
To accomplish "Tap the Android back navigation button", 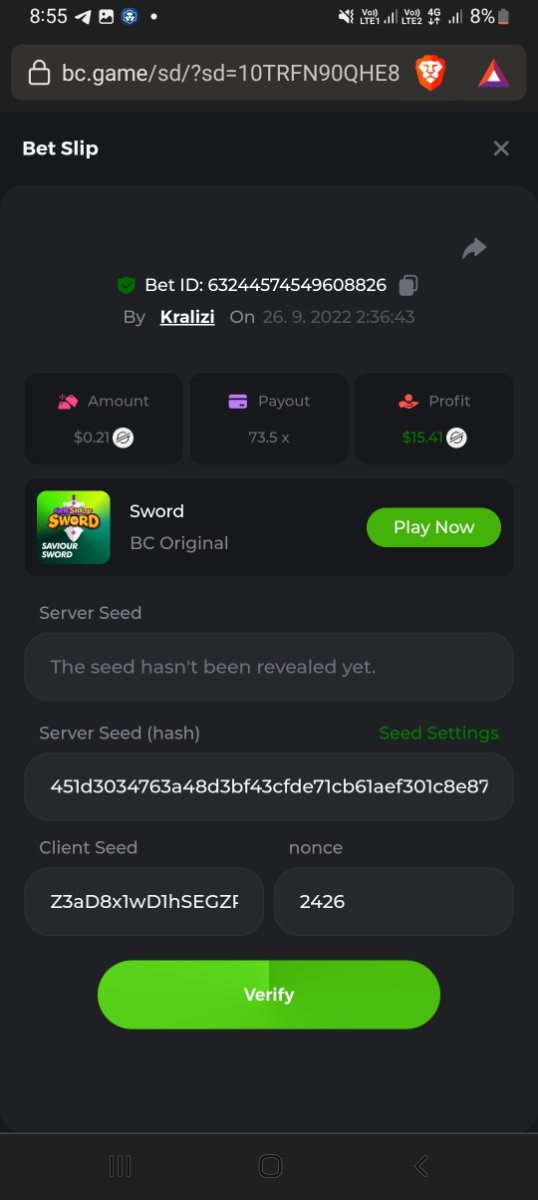I will tap(421, 1165).
